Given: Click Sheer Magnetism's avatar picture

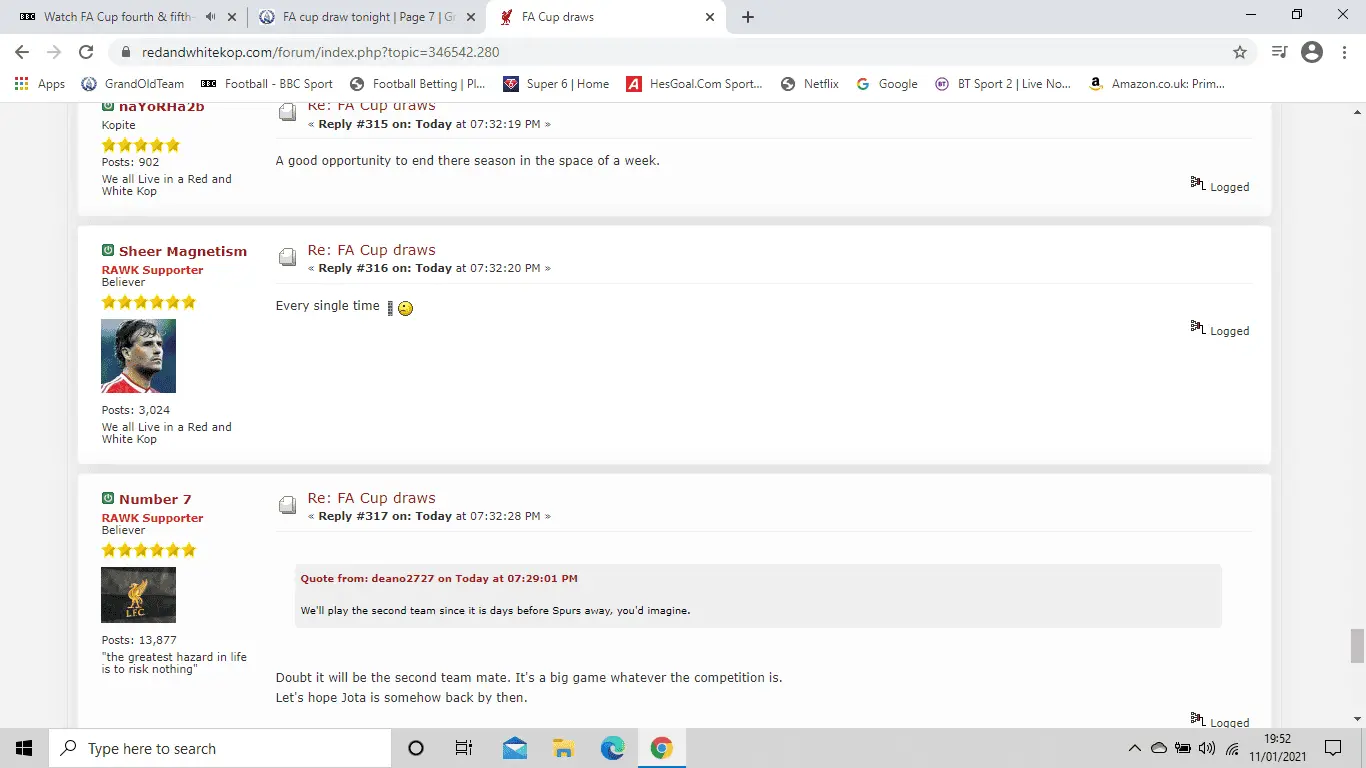Looking at the screenshot, I should (x=138, y=356).
